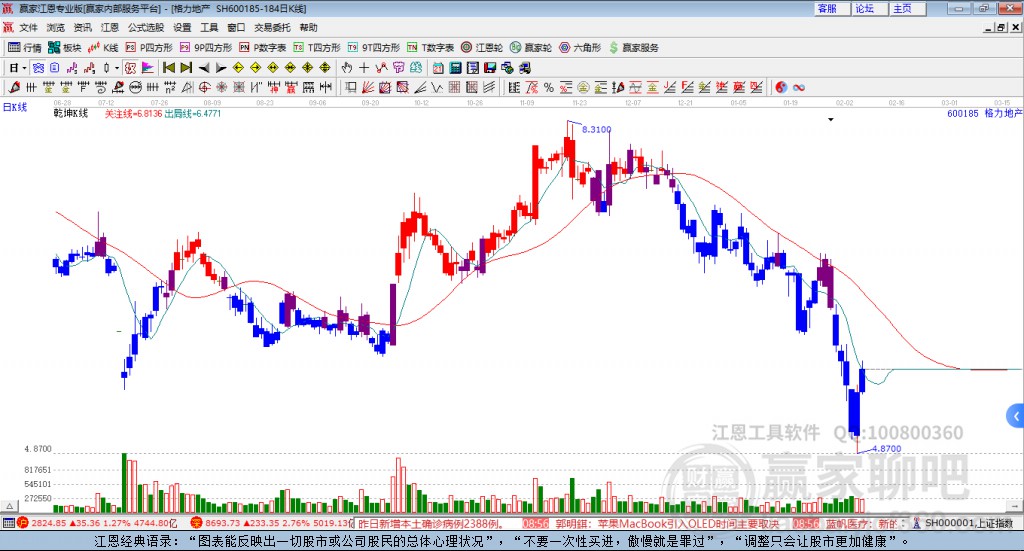Screen dimensions: 1024x551
Task: Open the 9T四方形 tool
Action: (x=374, y=48)
